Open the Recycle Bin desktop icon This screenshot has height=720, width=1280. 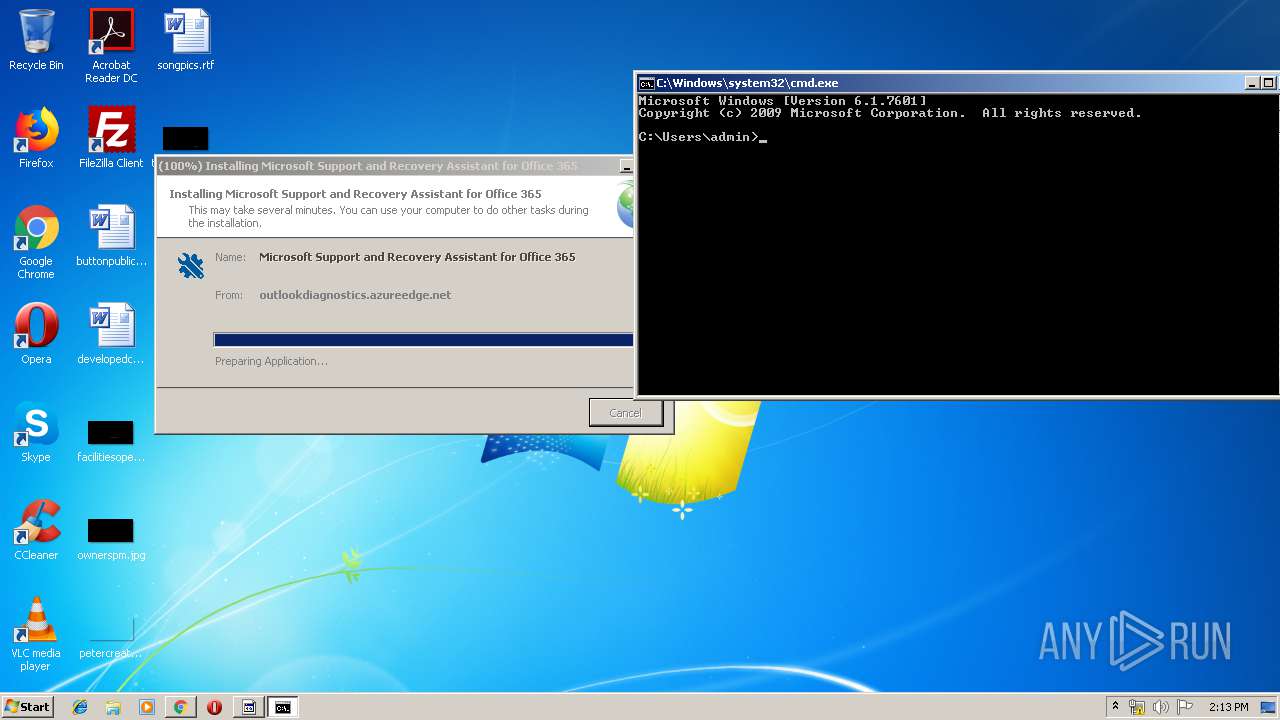coord(36,40)
